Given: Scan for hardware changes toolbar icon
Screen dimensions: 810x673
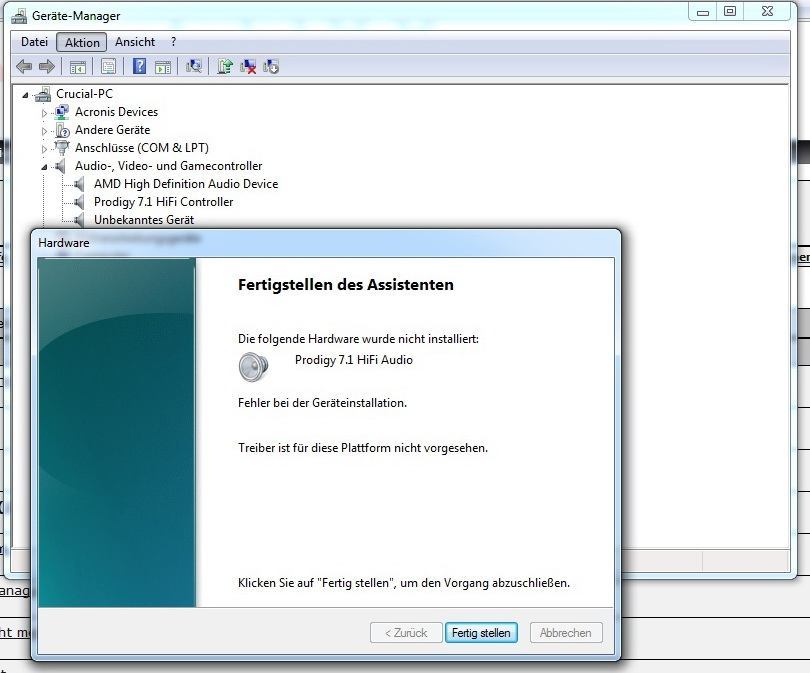Looking at the screenshot, I should (194, 66).
